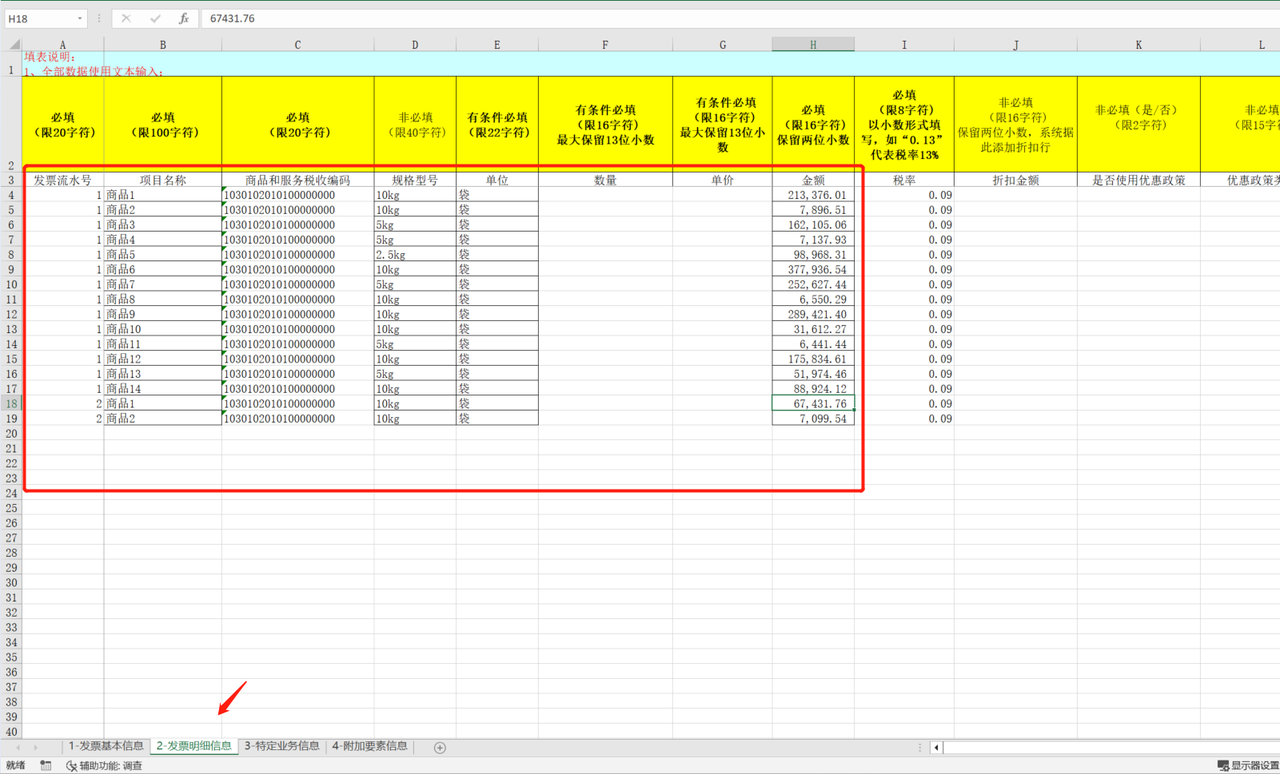Image resolution: width=1280 pixels, height=774 pixels.
Task: Switch to 1-发票基本信息 sheet tab
Action: 106,746
